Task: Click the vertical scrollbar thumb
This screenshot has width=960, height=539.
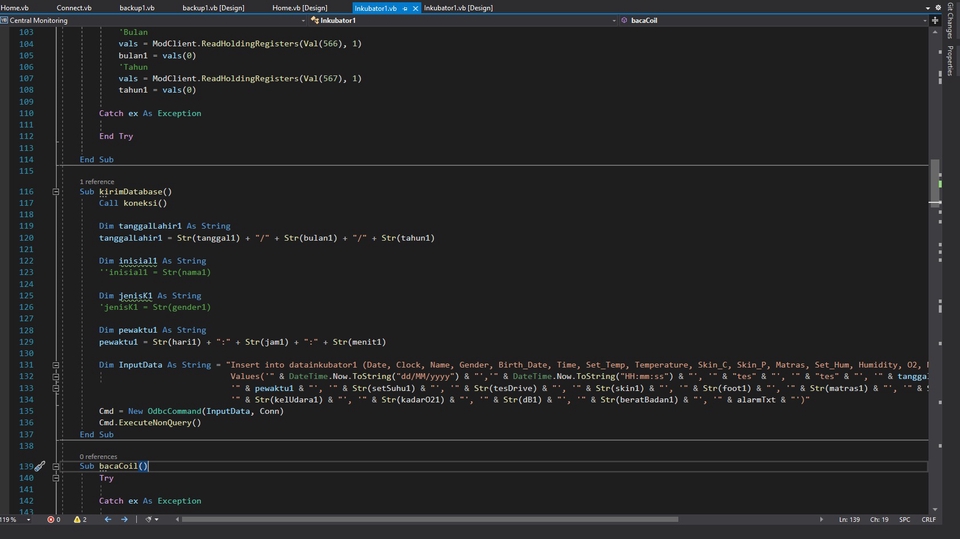Action: [935, 184]
